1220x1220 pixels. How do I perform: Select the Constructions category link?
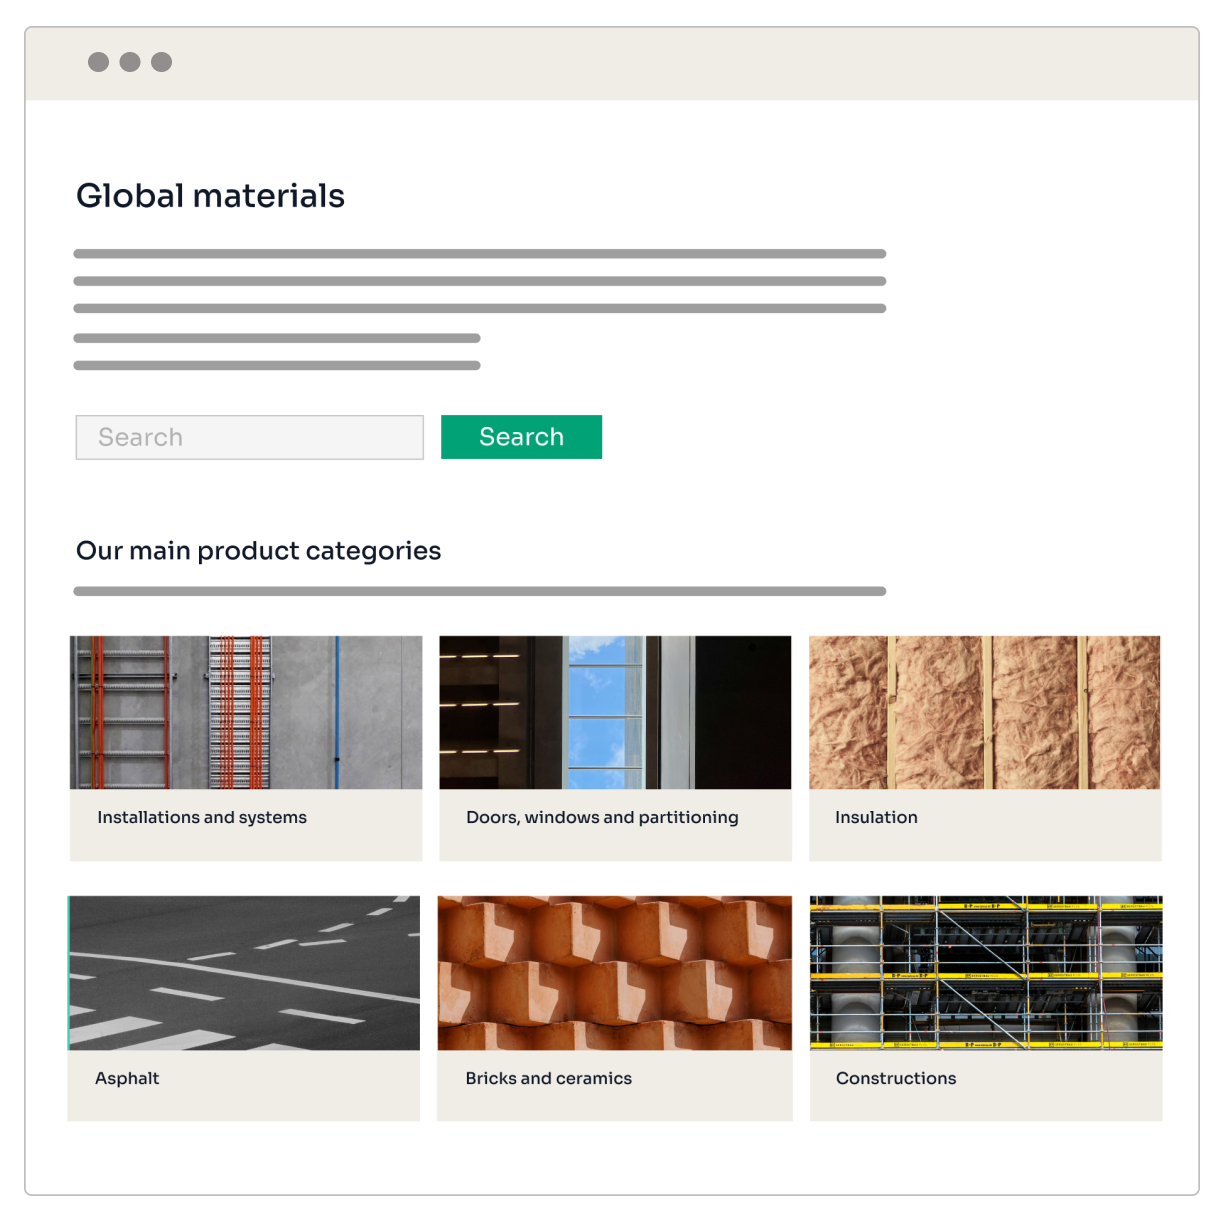pyautogui.click(x=896, y=1078)
